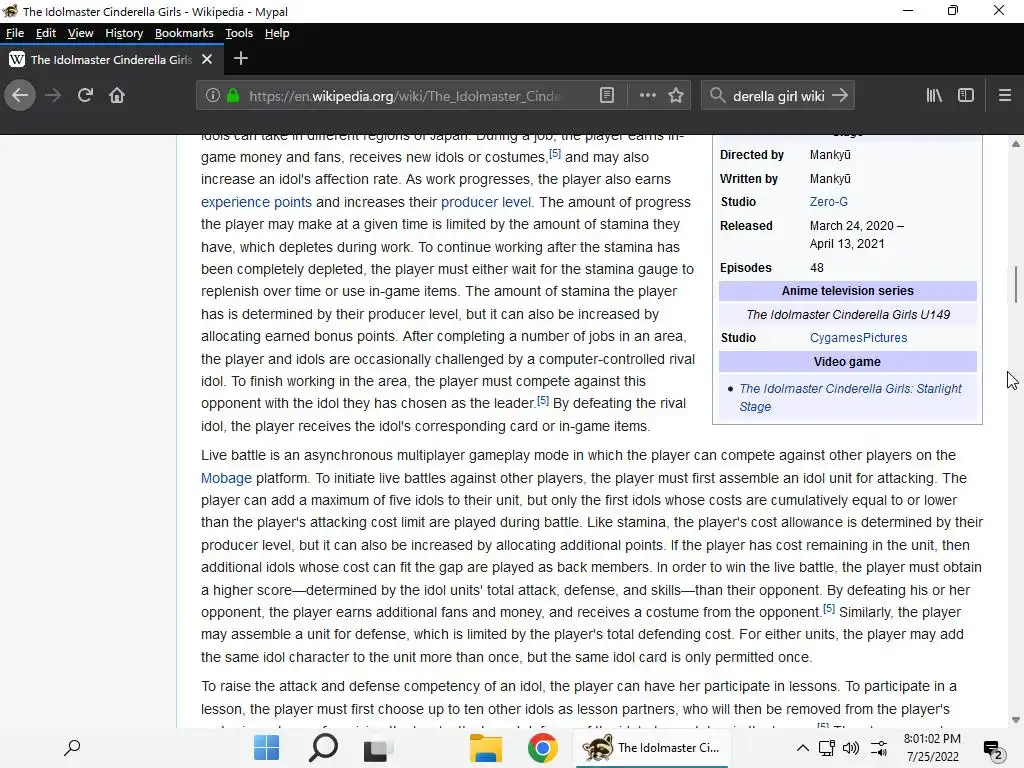Open page actions three-dot menu
This screenshot has height=768, width=1024.
point(647,95)
